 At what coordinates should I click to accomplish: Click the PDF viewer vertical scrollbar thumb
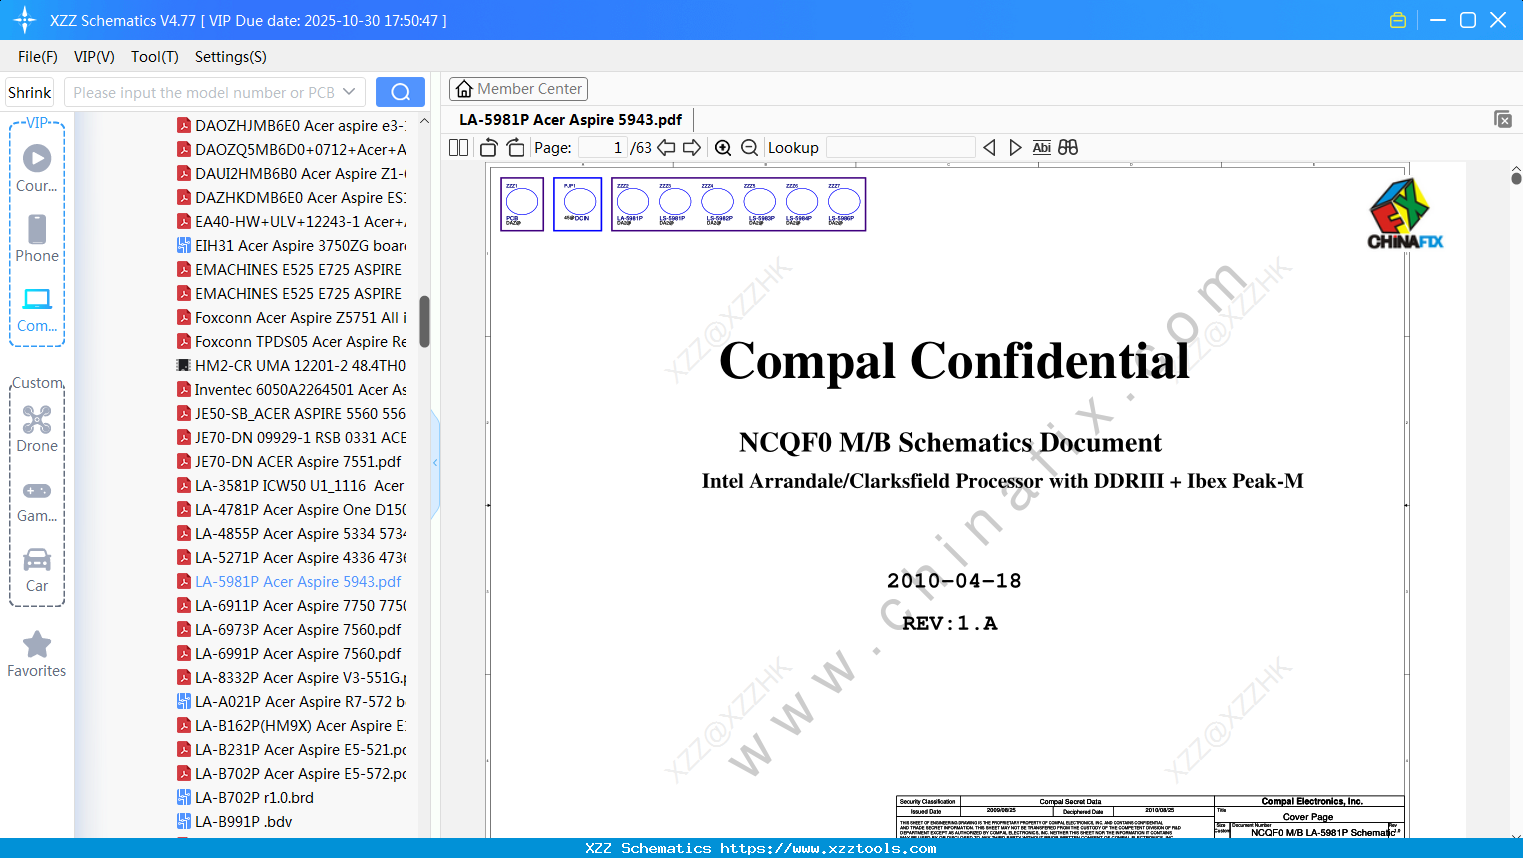pyautogui.click(x=1516, y=177)
